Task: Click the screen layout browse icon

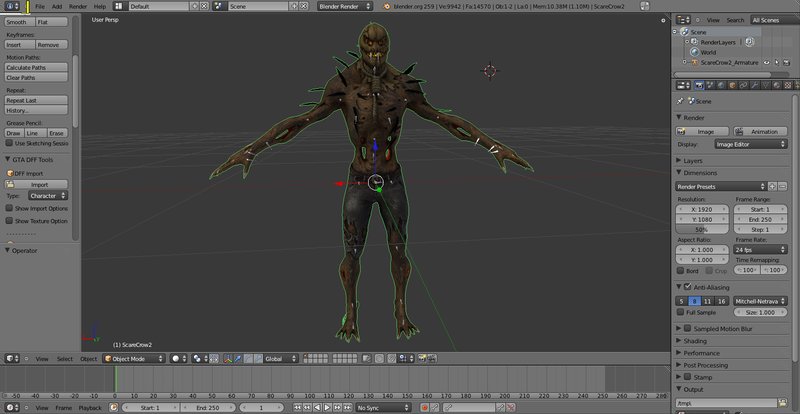Action: tap(118, 6)
